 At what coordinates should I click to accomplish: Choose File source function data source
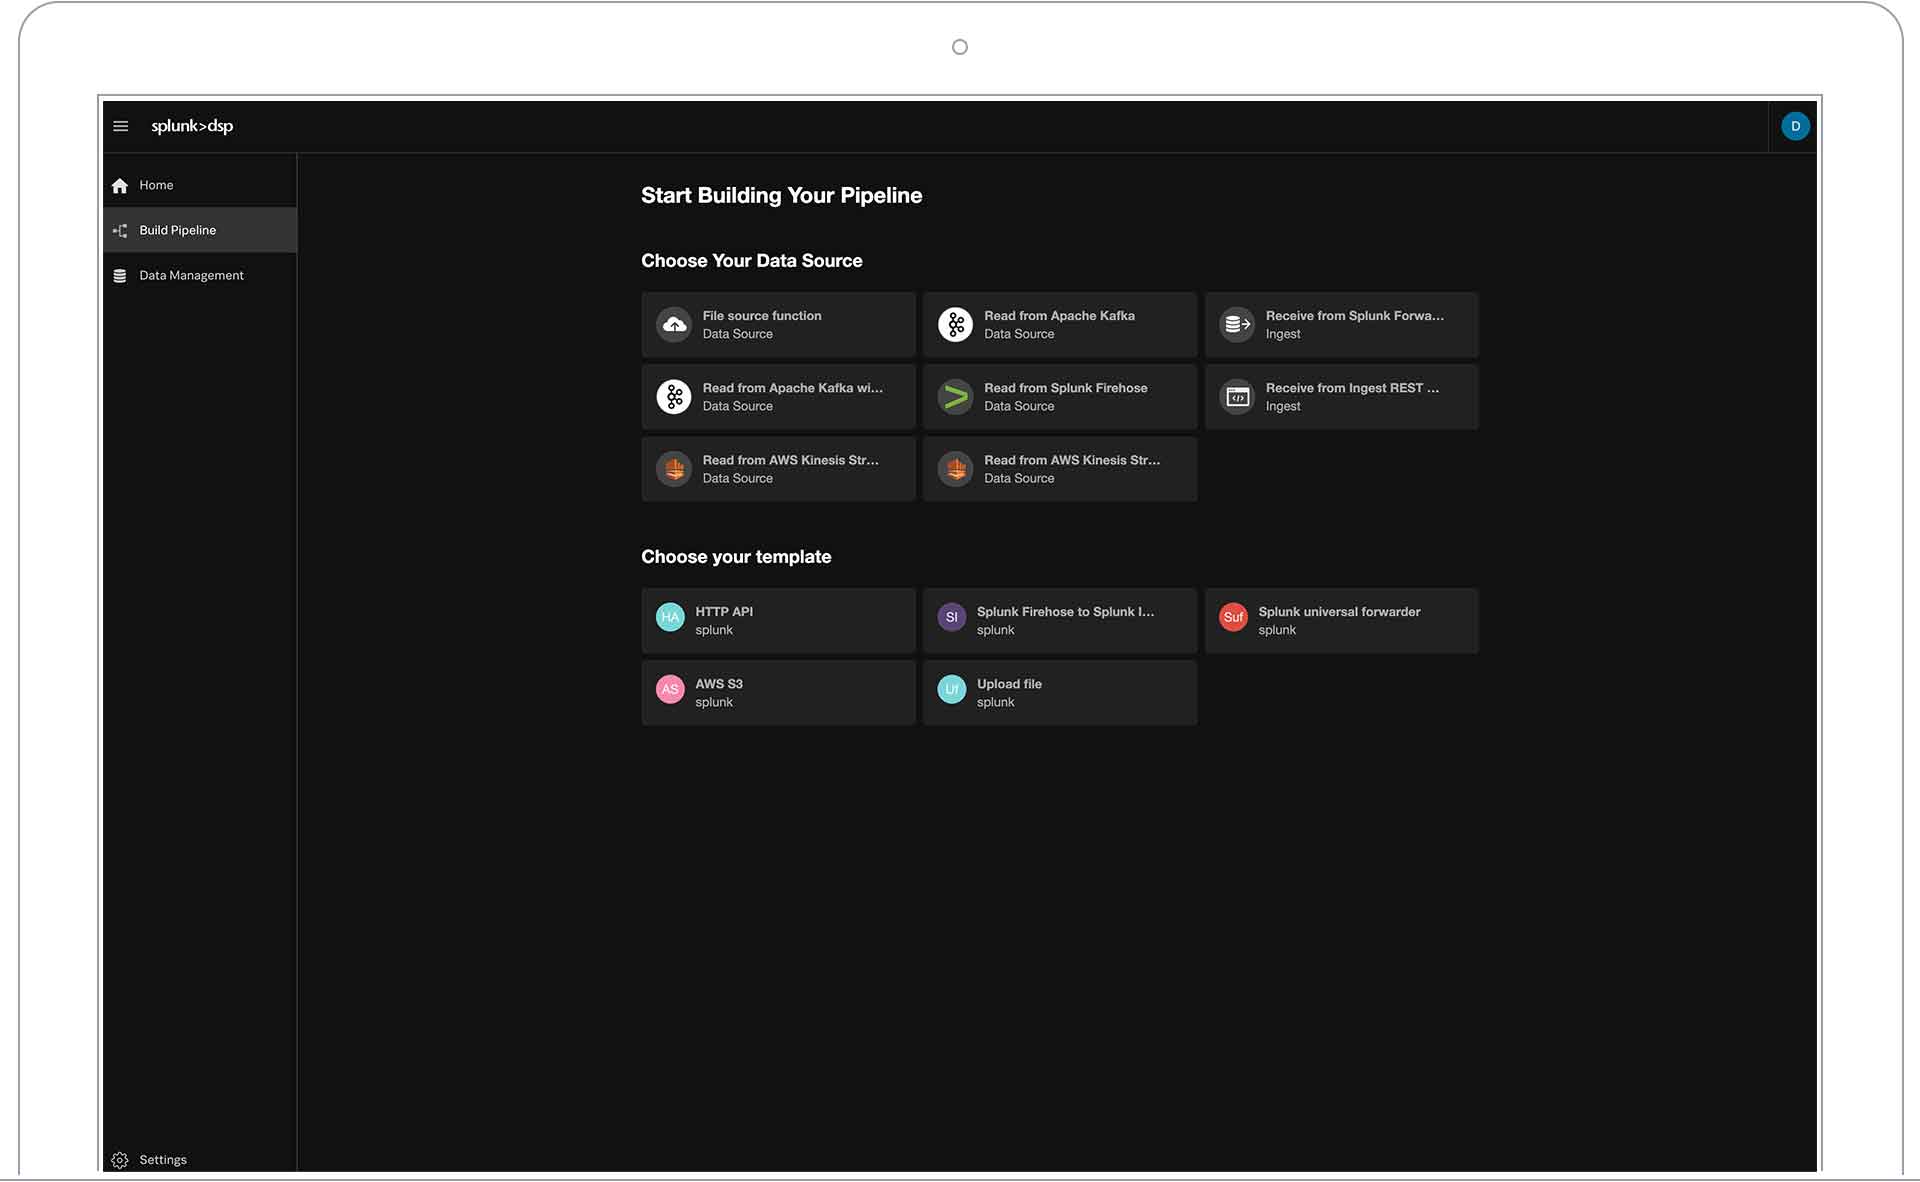pos(778,324)
